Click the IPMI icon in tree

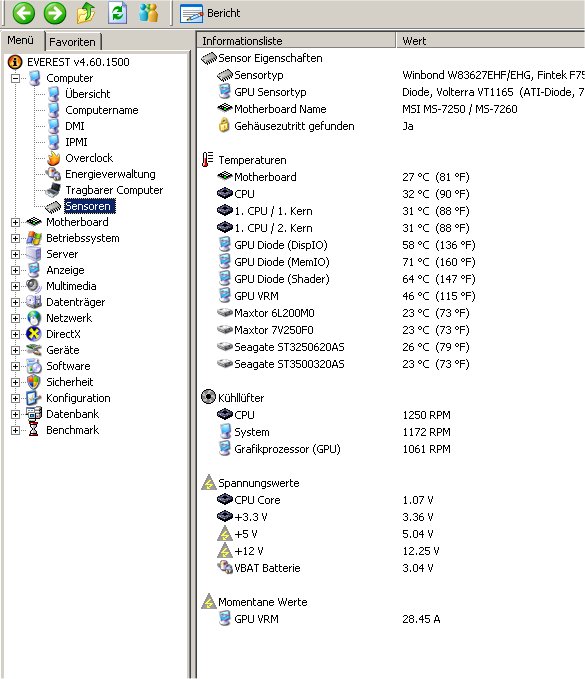(54, 142)
